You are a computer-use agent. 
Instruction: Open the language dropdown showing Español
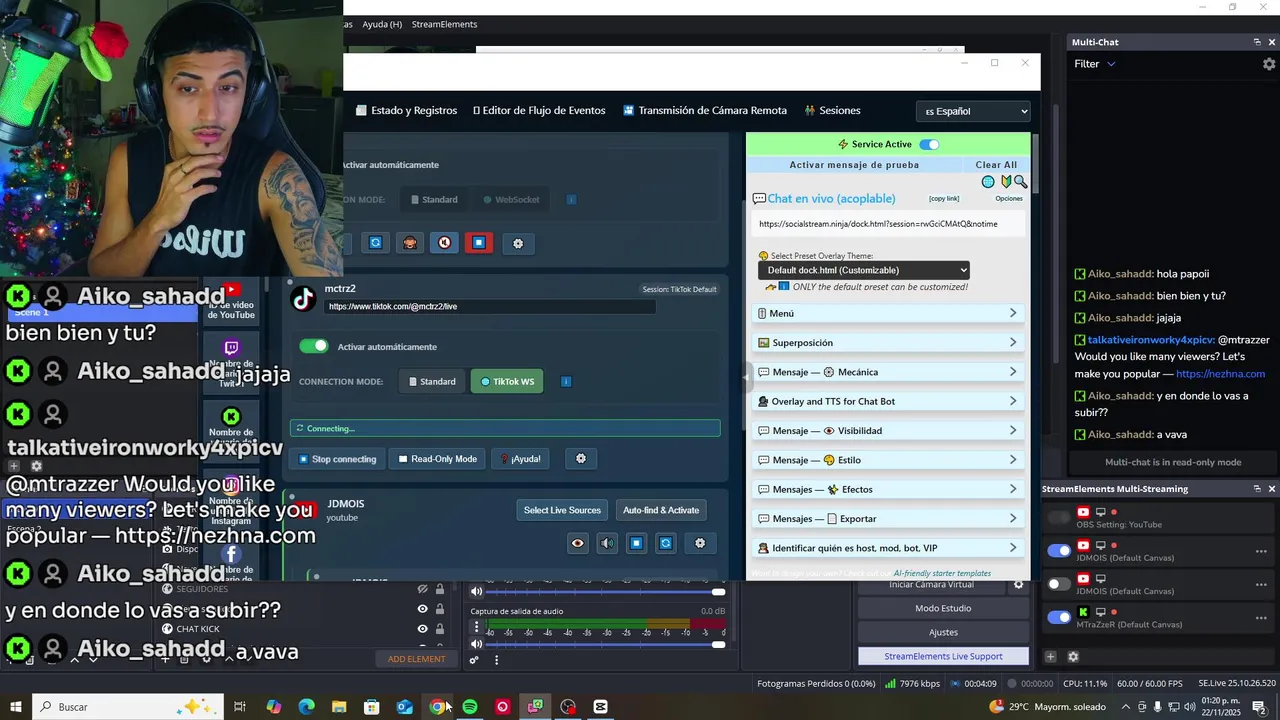(973, 111)
